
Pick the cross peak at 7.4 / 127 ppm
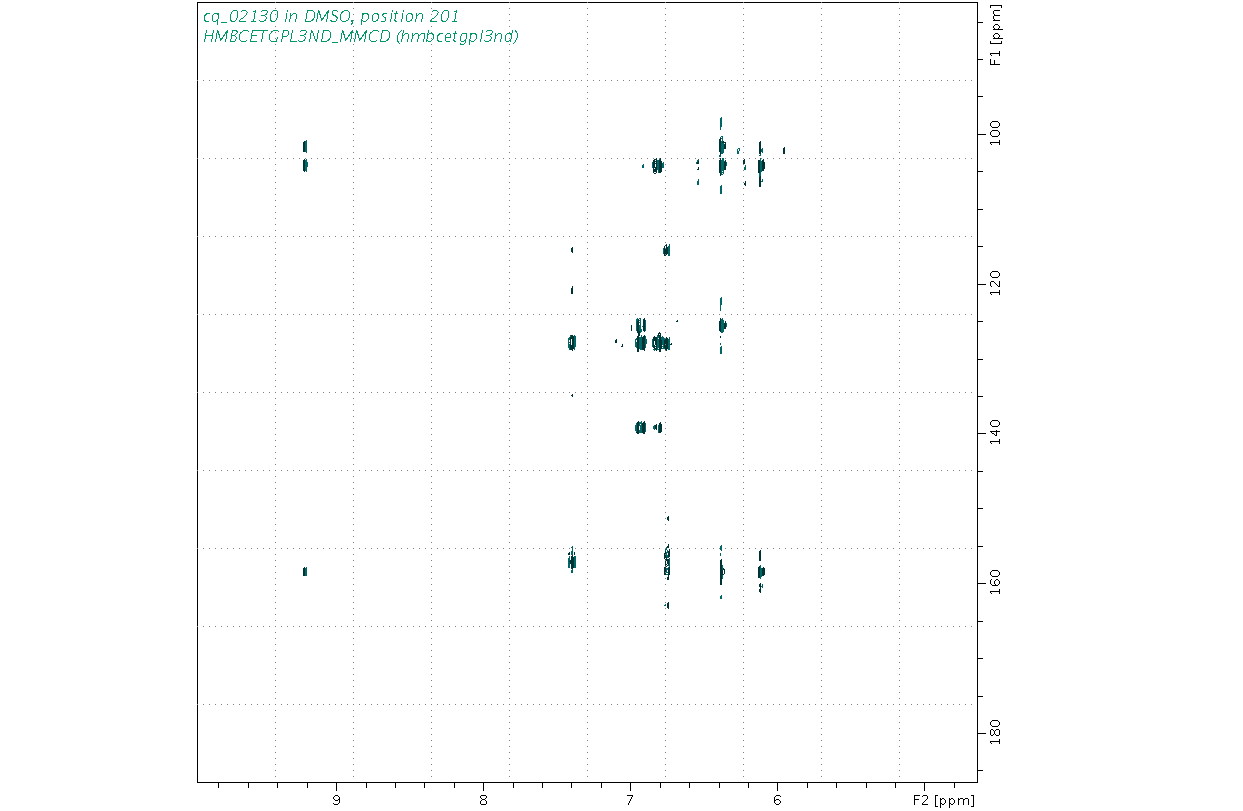572,342
